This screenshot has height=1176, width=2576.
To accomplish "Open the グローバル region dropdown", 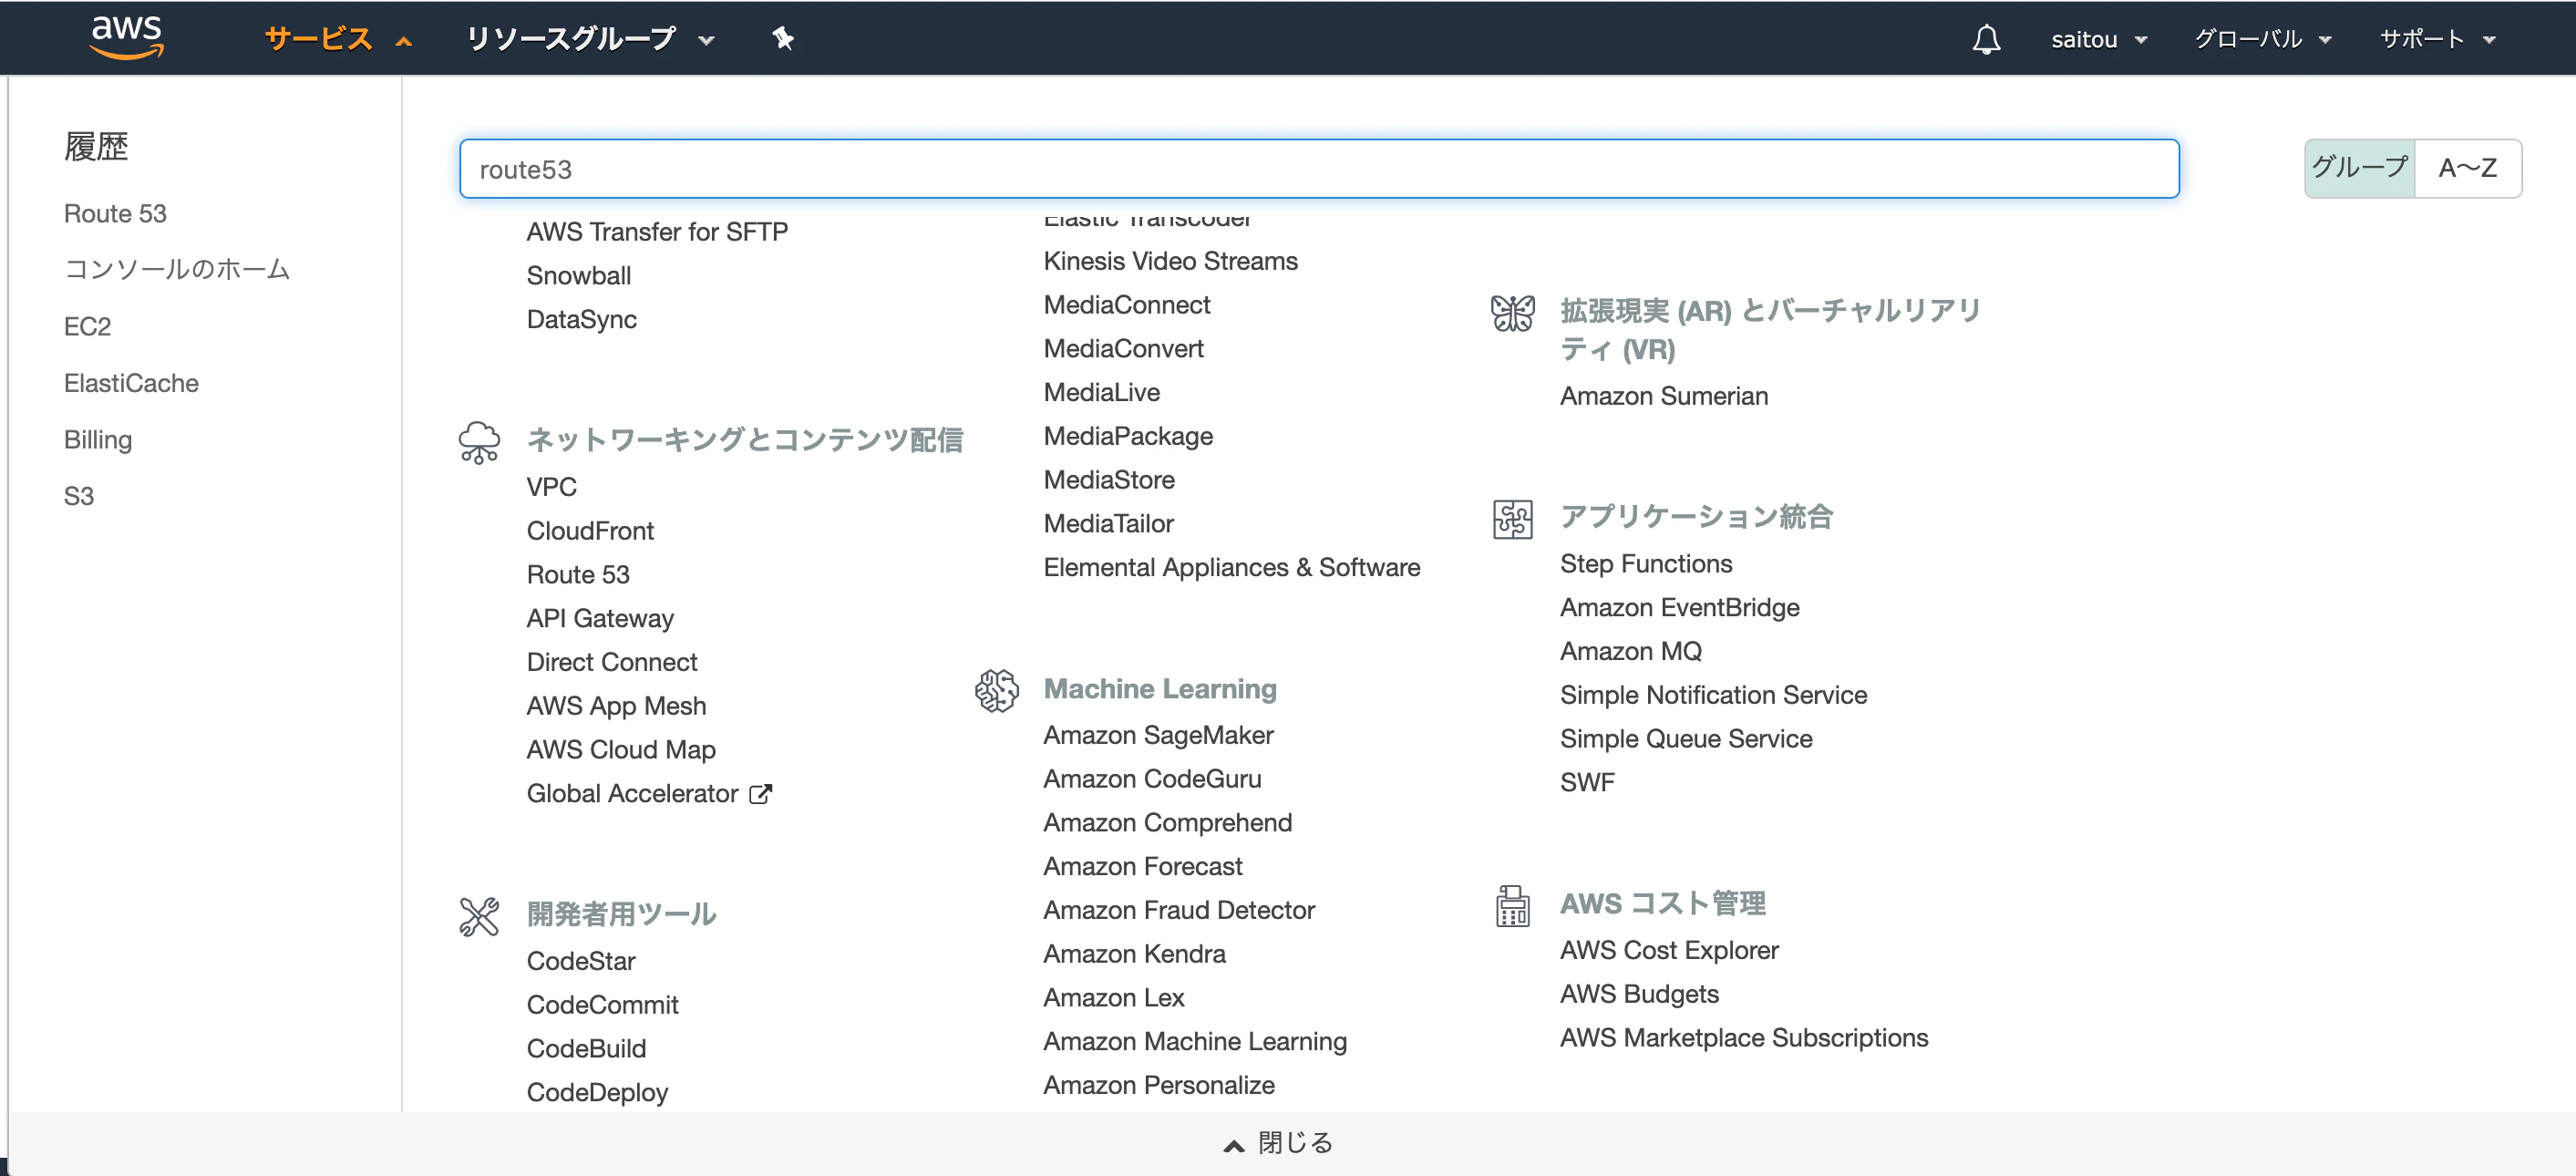I will click(x=2263, y=39).
